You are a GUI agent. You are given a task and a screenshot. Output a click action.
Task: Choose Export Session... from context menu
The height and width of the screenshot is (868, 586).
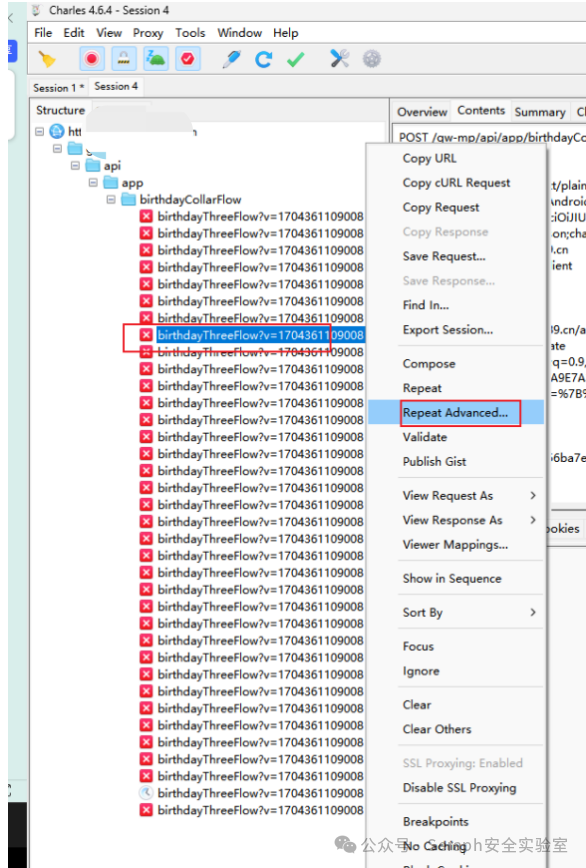coord(448,330)
